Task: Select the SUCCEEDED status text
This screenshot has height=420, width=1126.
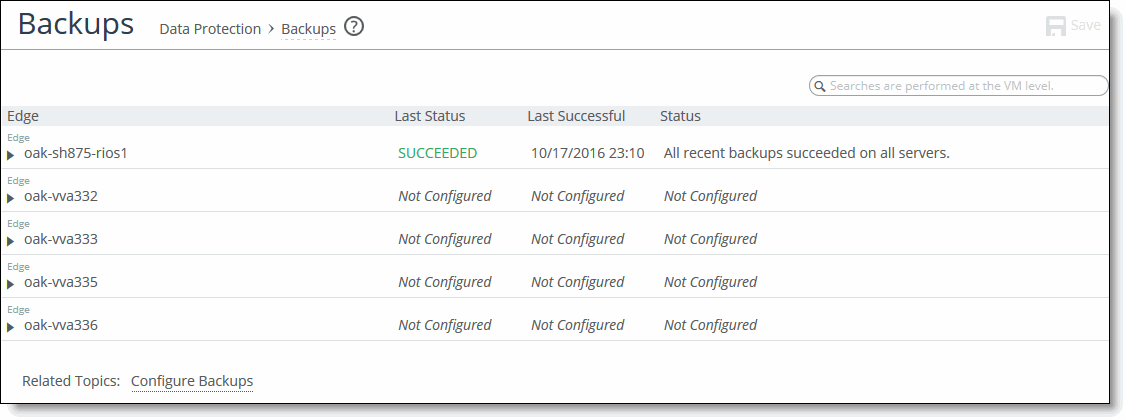Action: (437, 153)
